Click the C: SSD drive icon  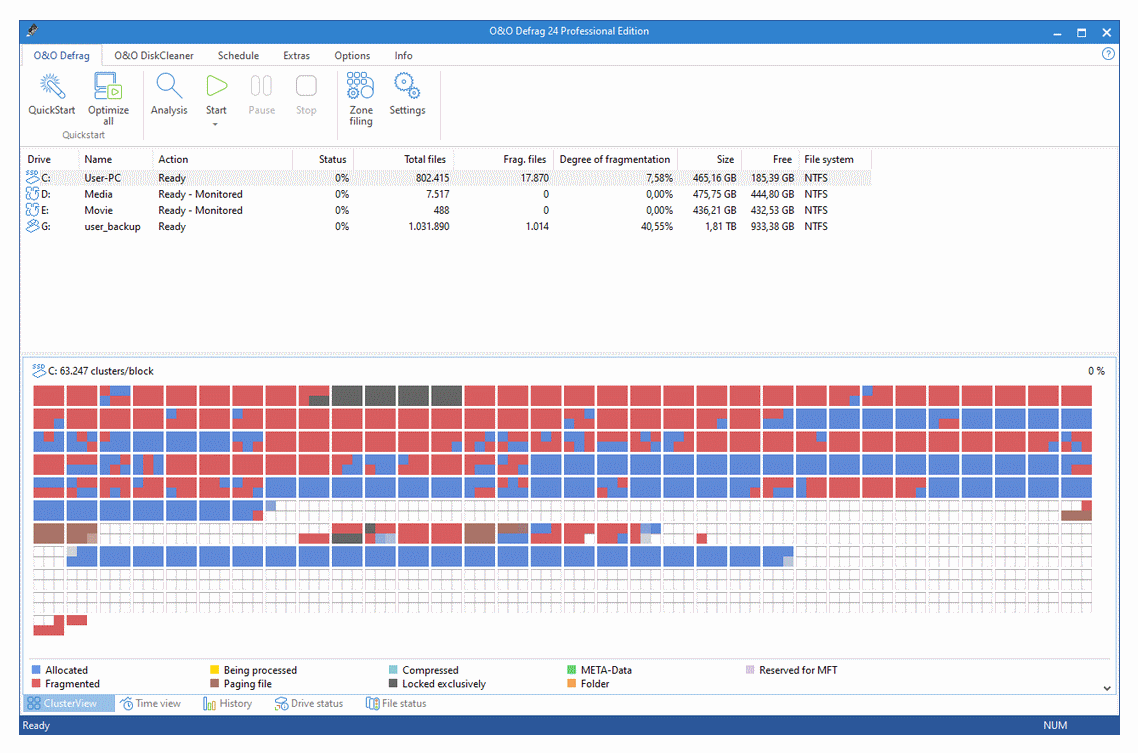click(x=32, y=177)
